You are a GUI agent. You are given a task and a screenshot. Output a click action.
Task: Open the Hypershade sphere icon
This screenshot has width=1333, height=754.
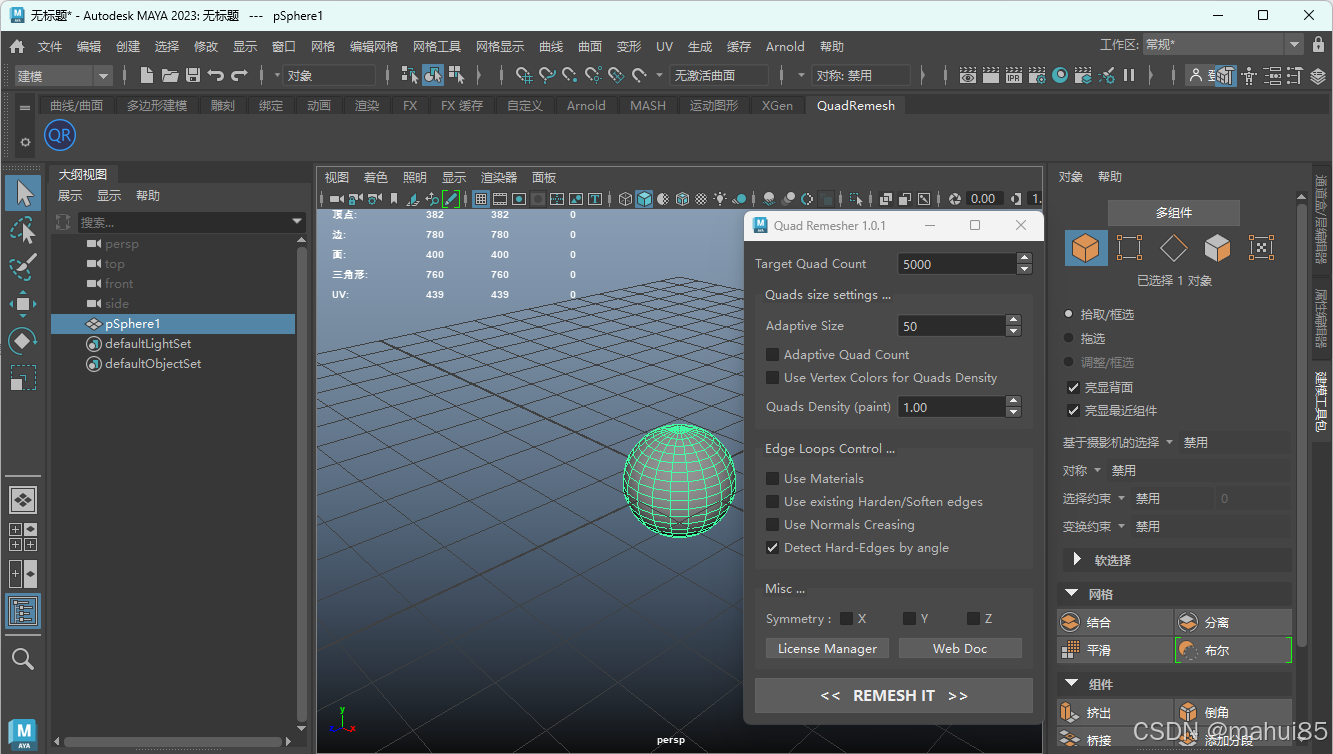point(1060,75)
